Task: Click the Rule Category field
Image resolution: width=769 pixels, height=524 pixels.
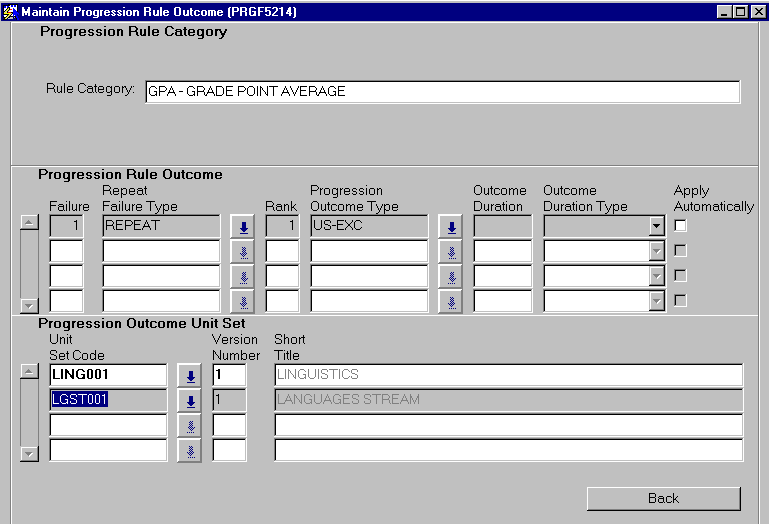Action: pyautogui.click(x=442, y=92)
